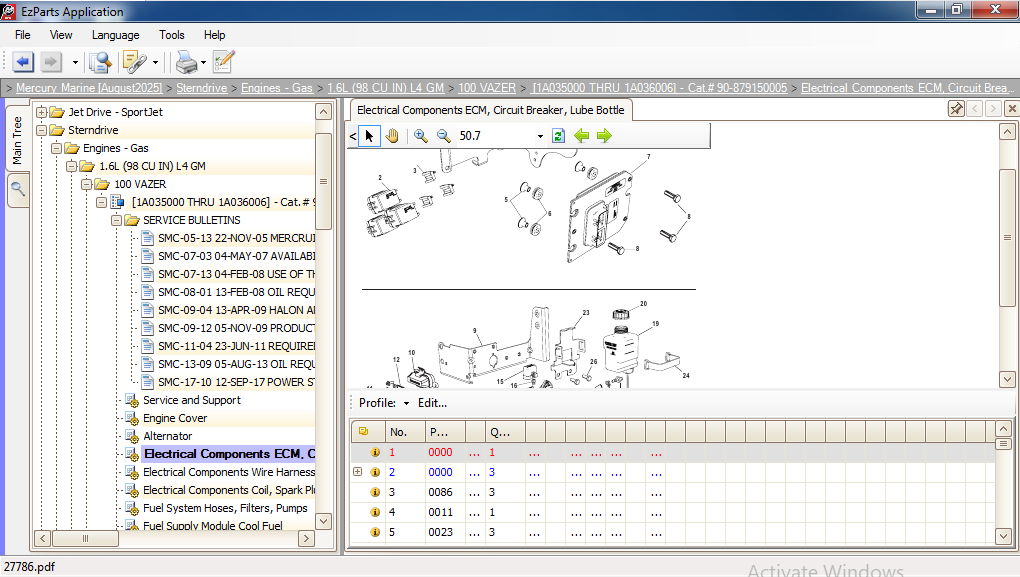Image resolution: width=1020 pixels, height=577 pixels.
Task: Click the search/find document toolbar icon
Action: point(100,62)
